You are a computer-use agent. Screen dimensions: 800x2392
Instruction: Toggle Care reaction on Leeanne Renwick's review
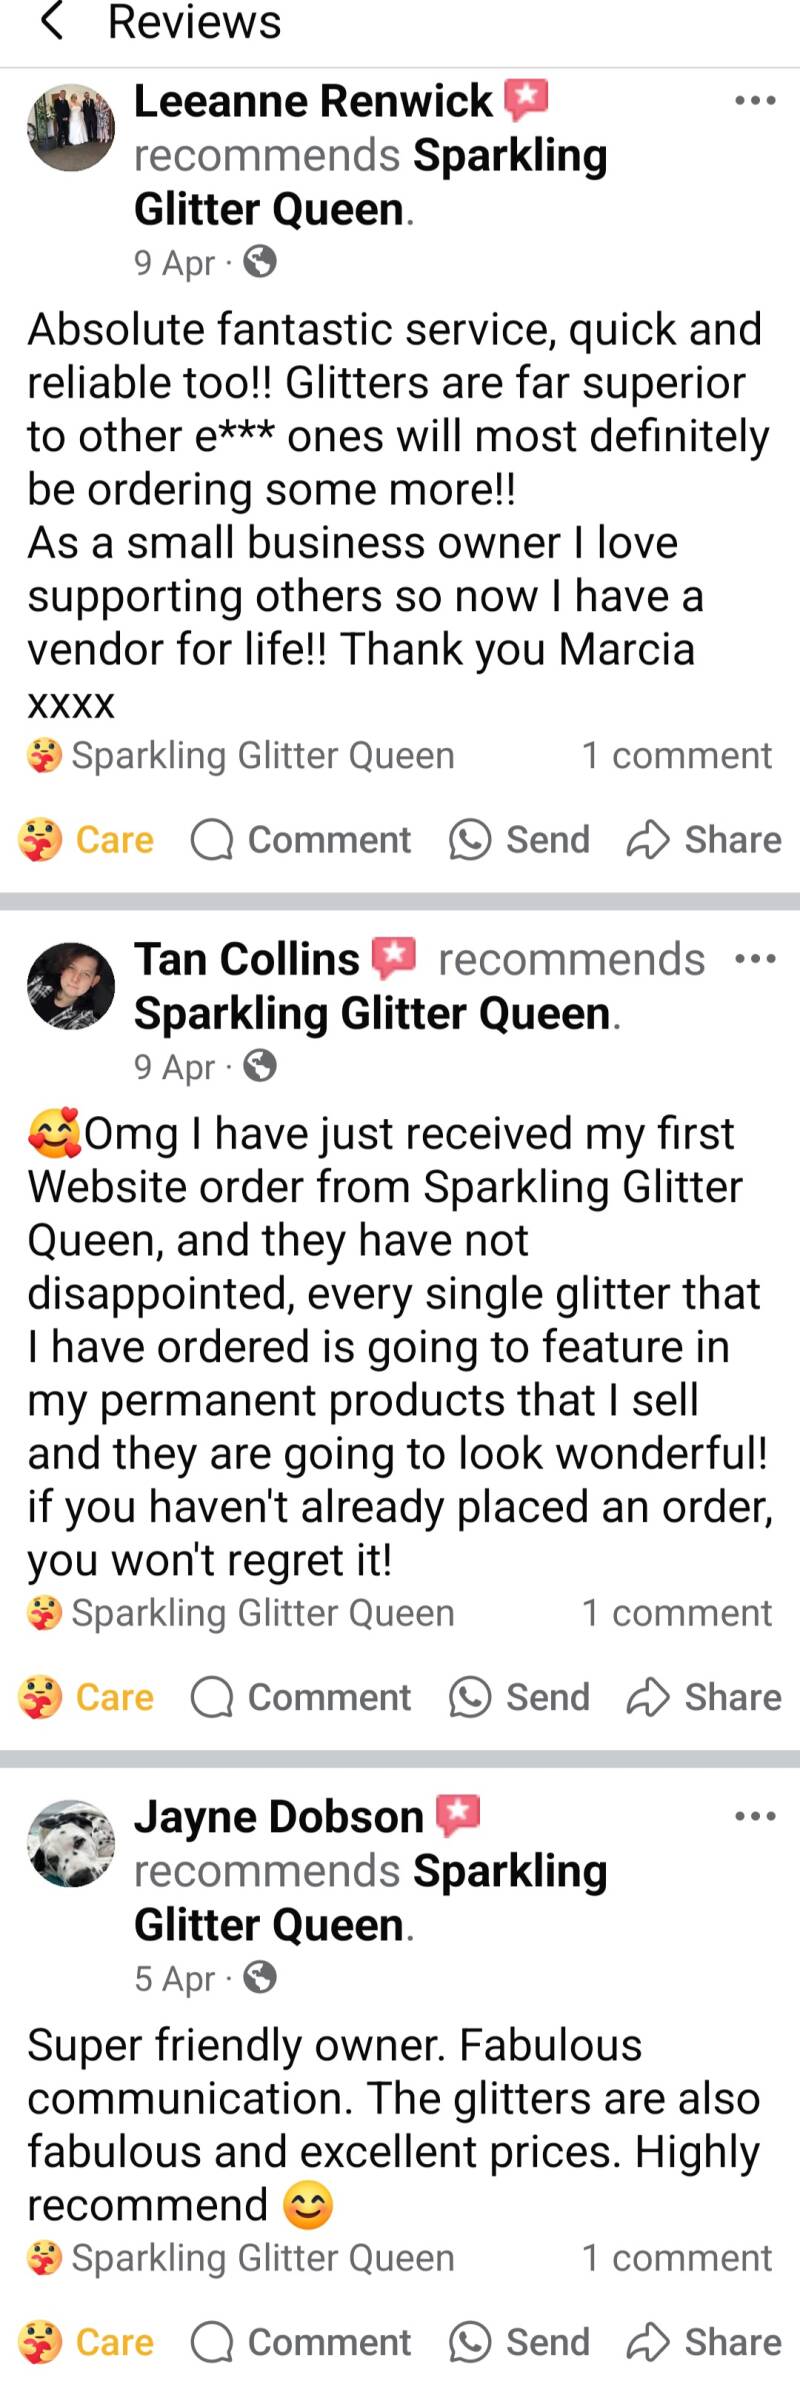coord(87,840)
